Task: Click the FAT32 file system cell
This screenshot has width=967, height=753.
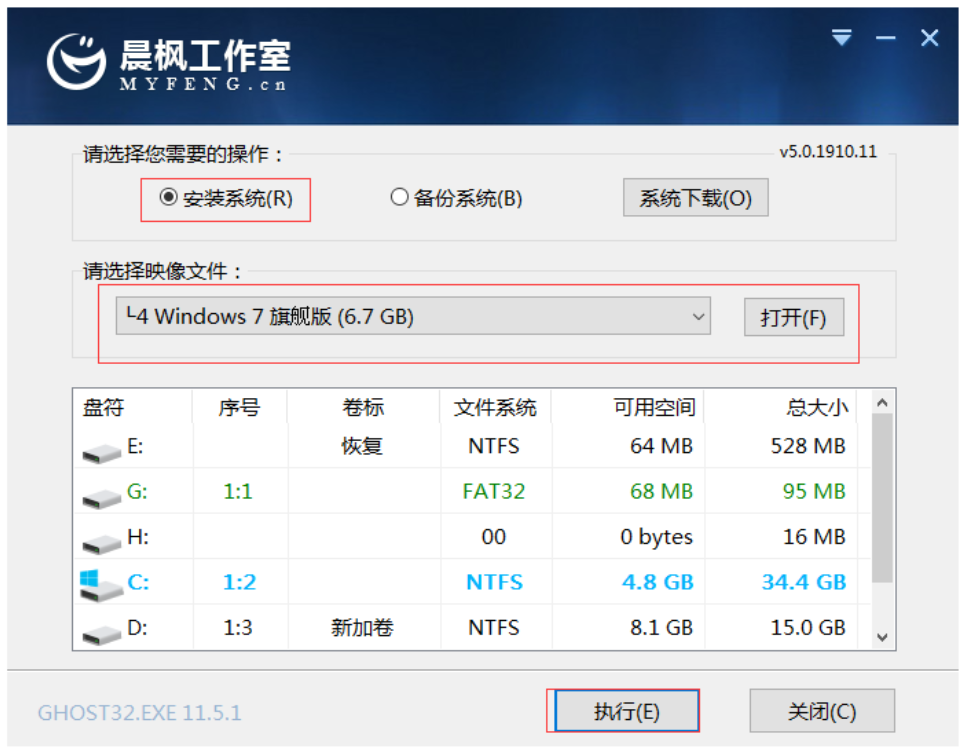Action: click(494, 491)
